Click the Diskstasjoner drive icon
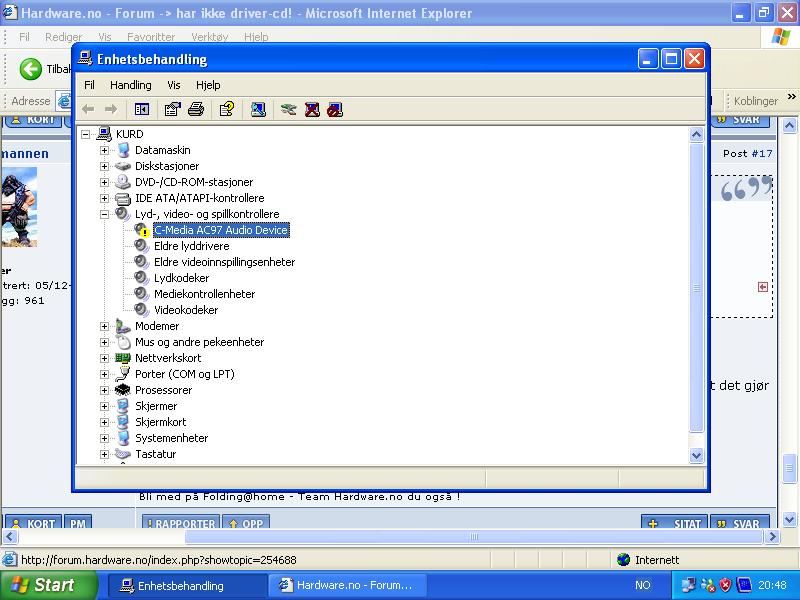This screenshot has height=600, width=800. point(122,166)
